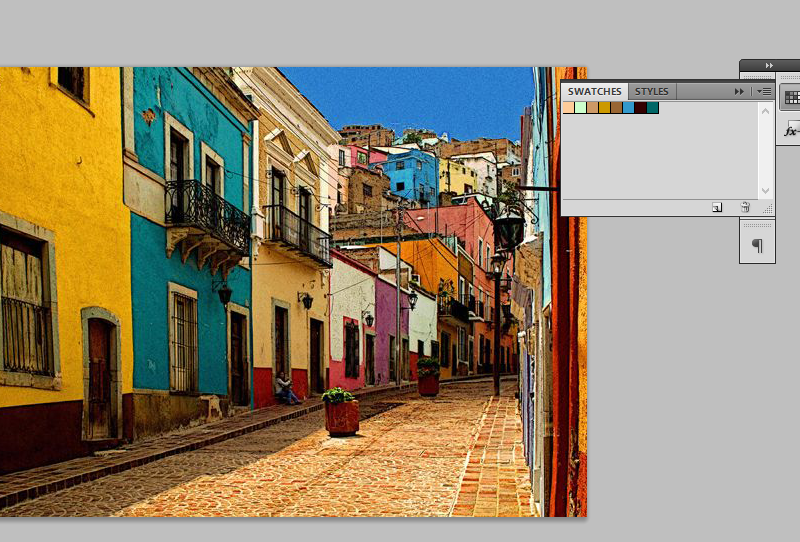
Task: Open the Paragraph panel icon
Action: pos(758,246)
